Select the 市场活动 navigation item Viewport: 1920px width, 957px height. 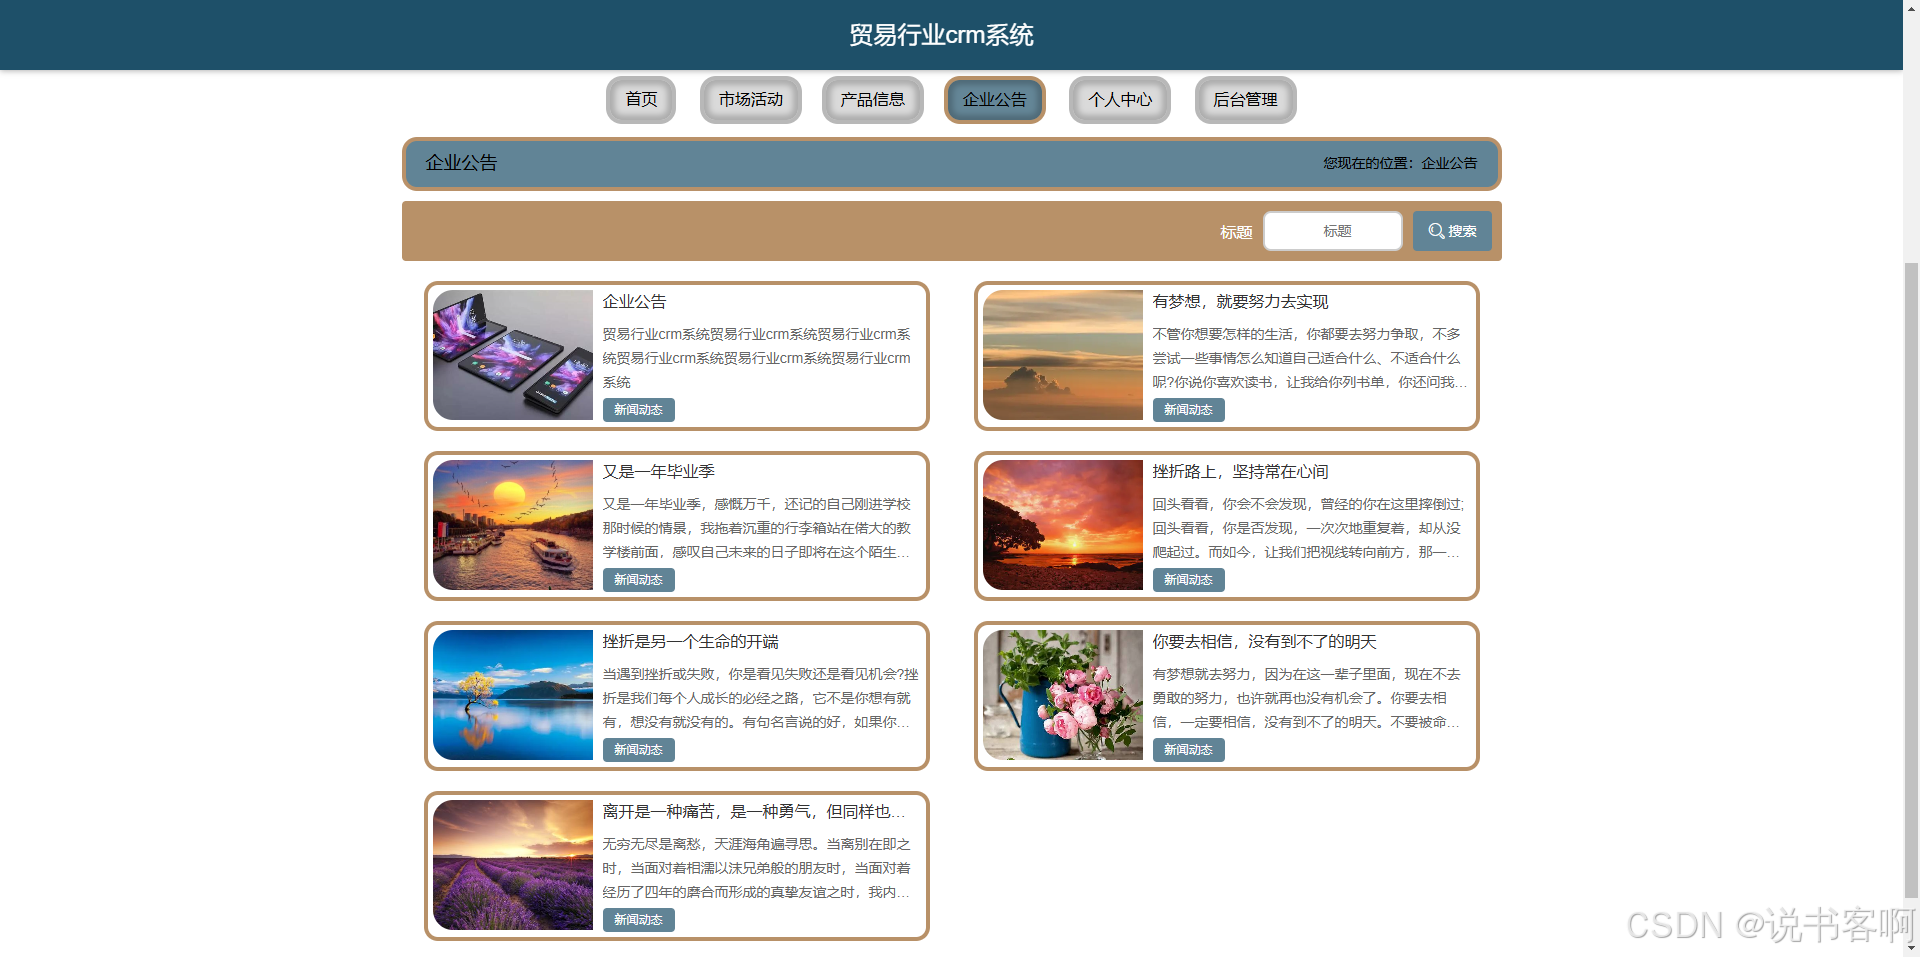(750, 100)
